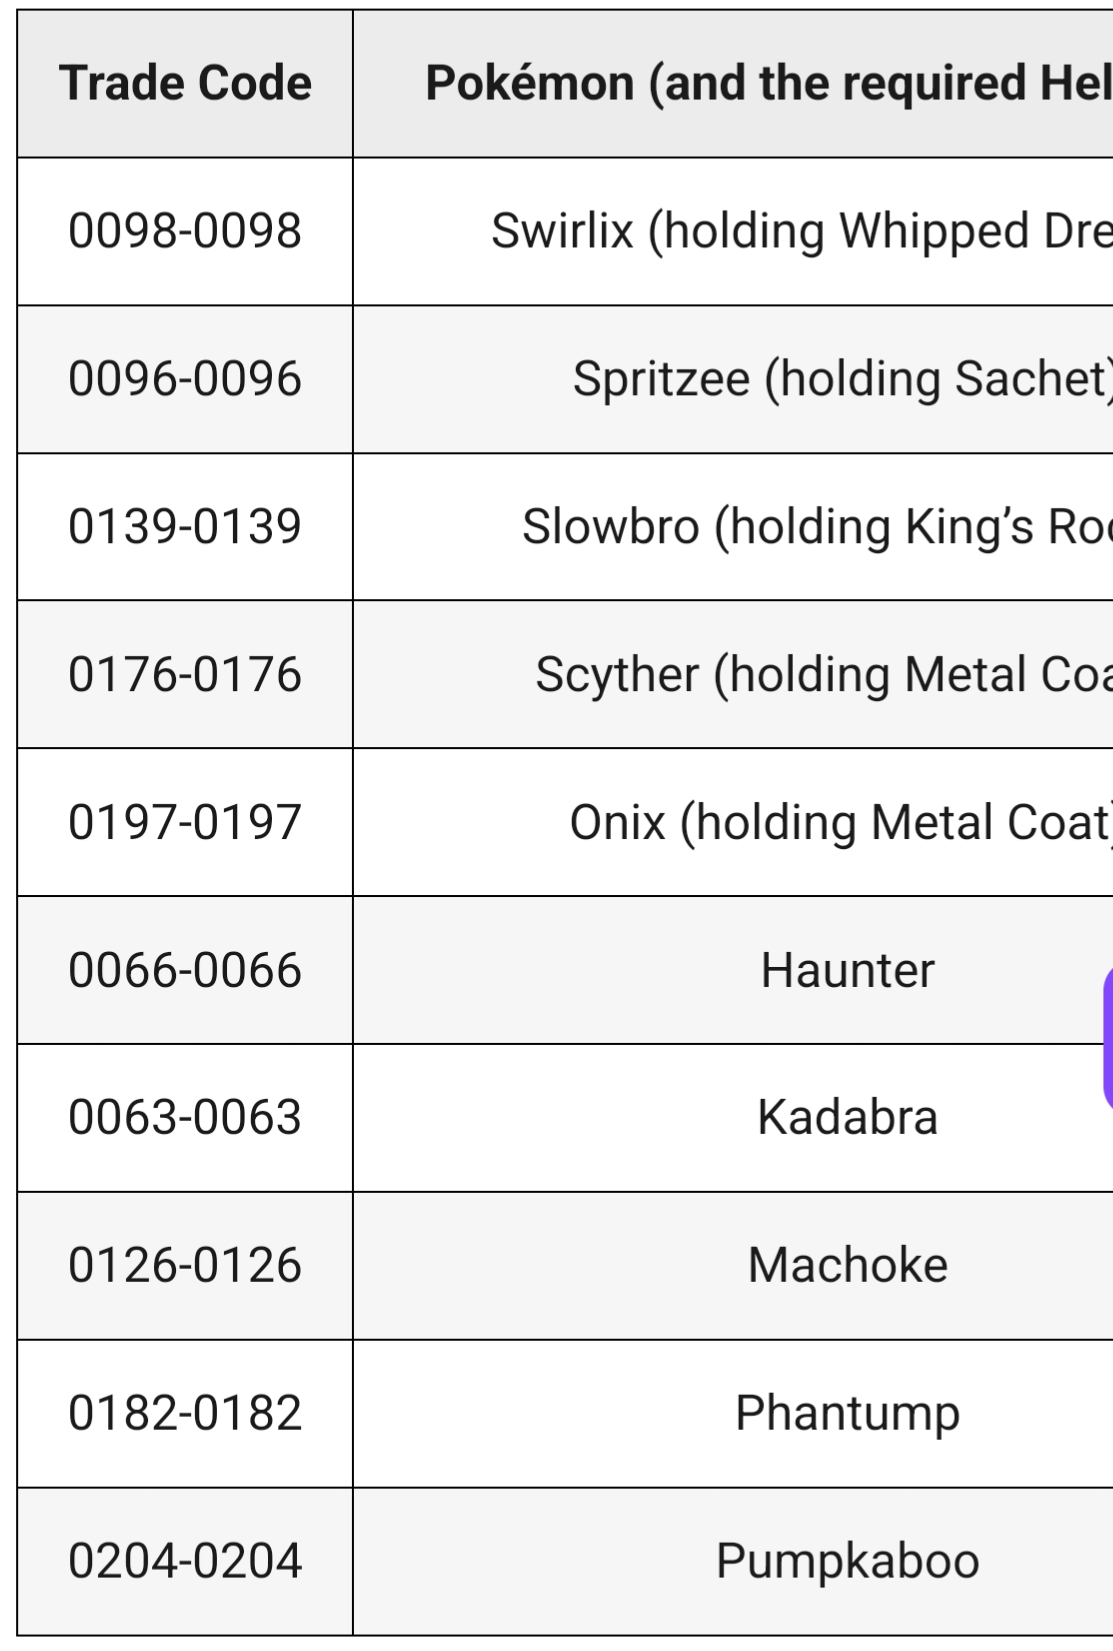Select trade code 0204-0204
The height and width of the screenshot is (1651, 1113).
[185, 1562]
